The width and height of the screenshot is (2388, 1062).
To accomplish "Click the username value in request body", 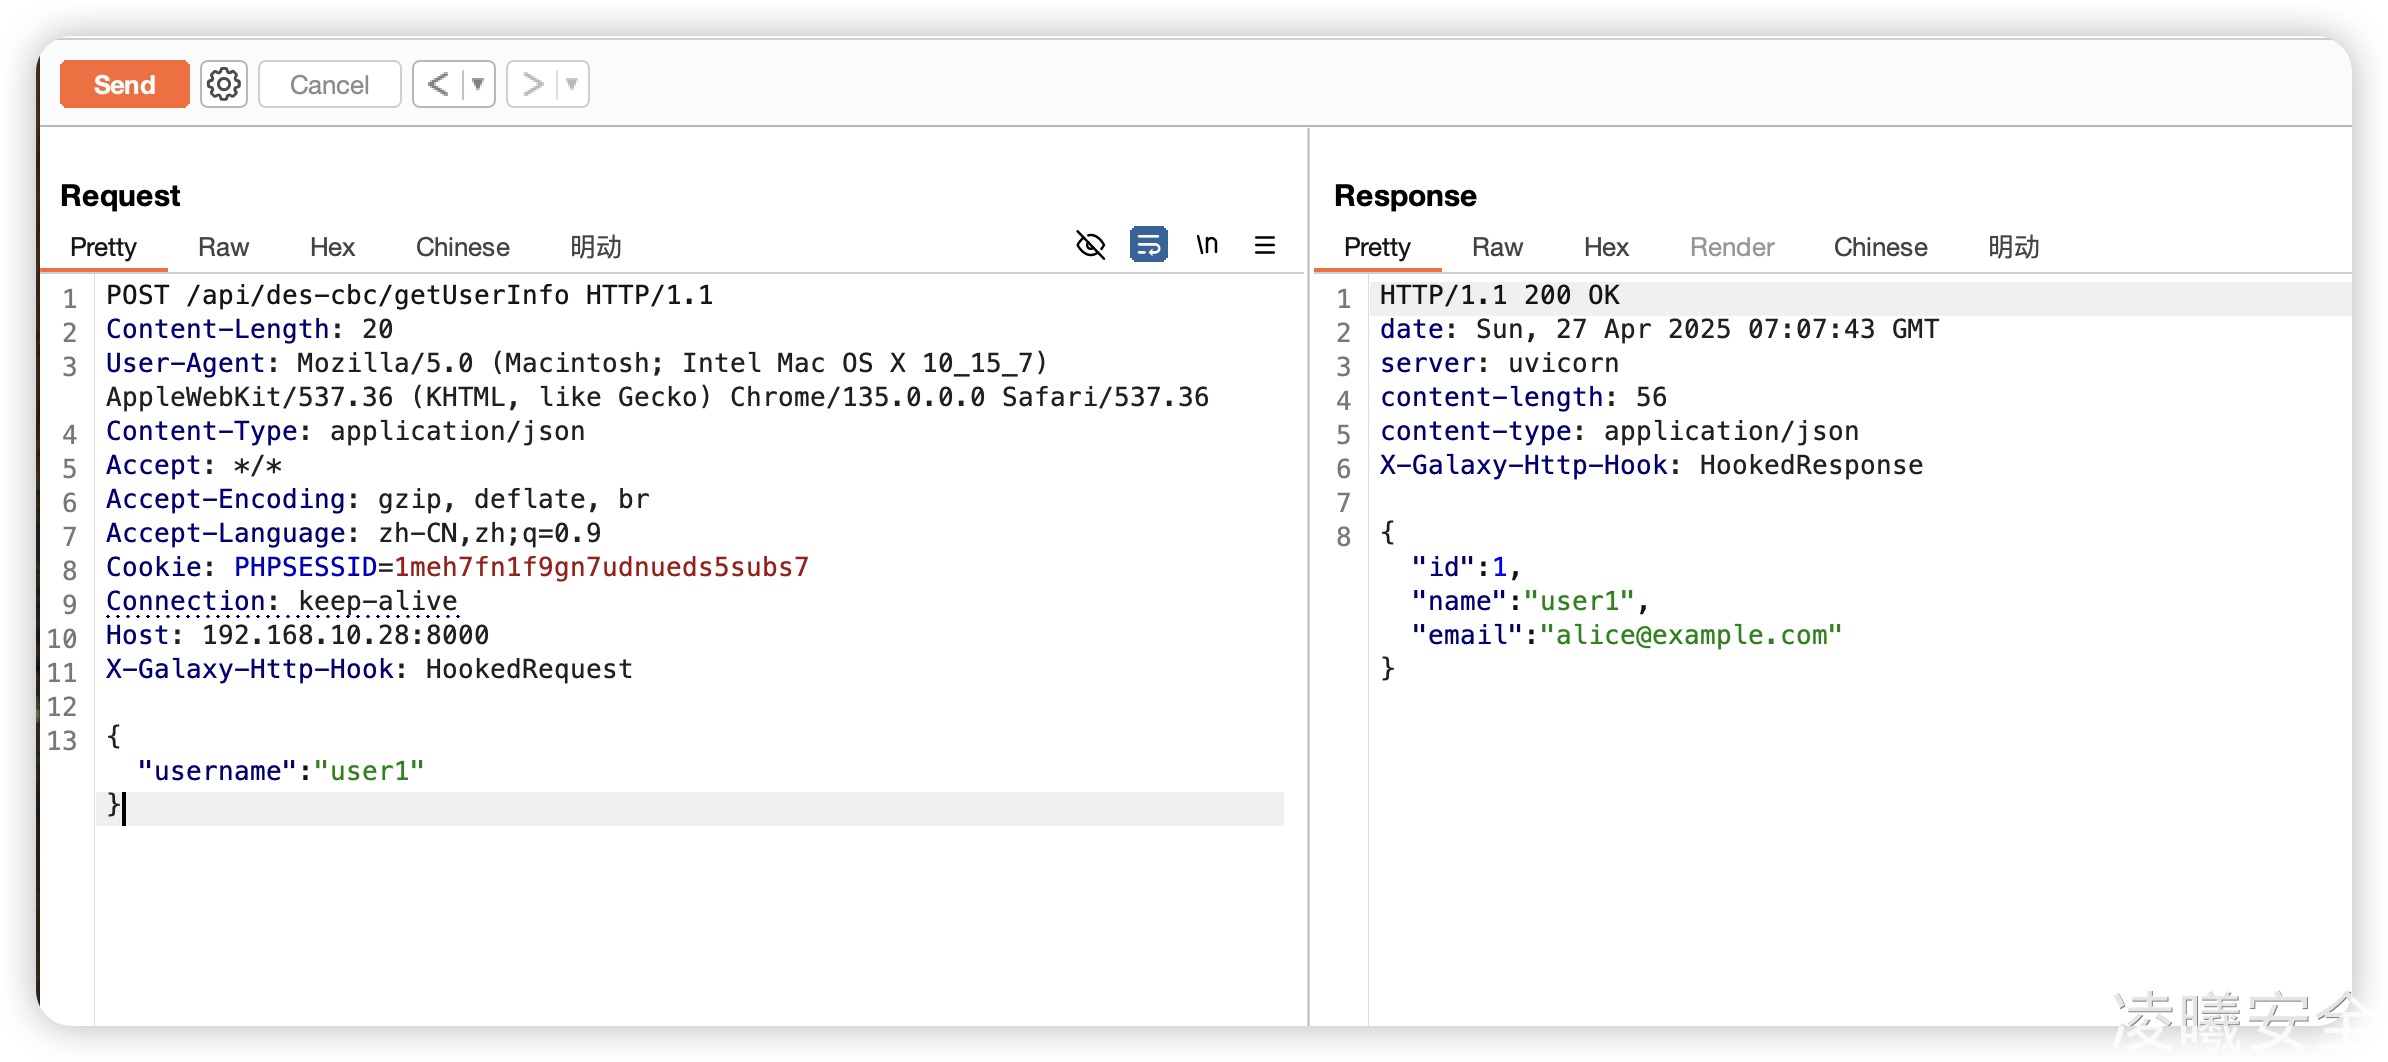I will (x=369, y=771).
